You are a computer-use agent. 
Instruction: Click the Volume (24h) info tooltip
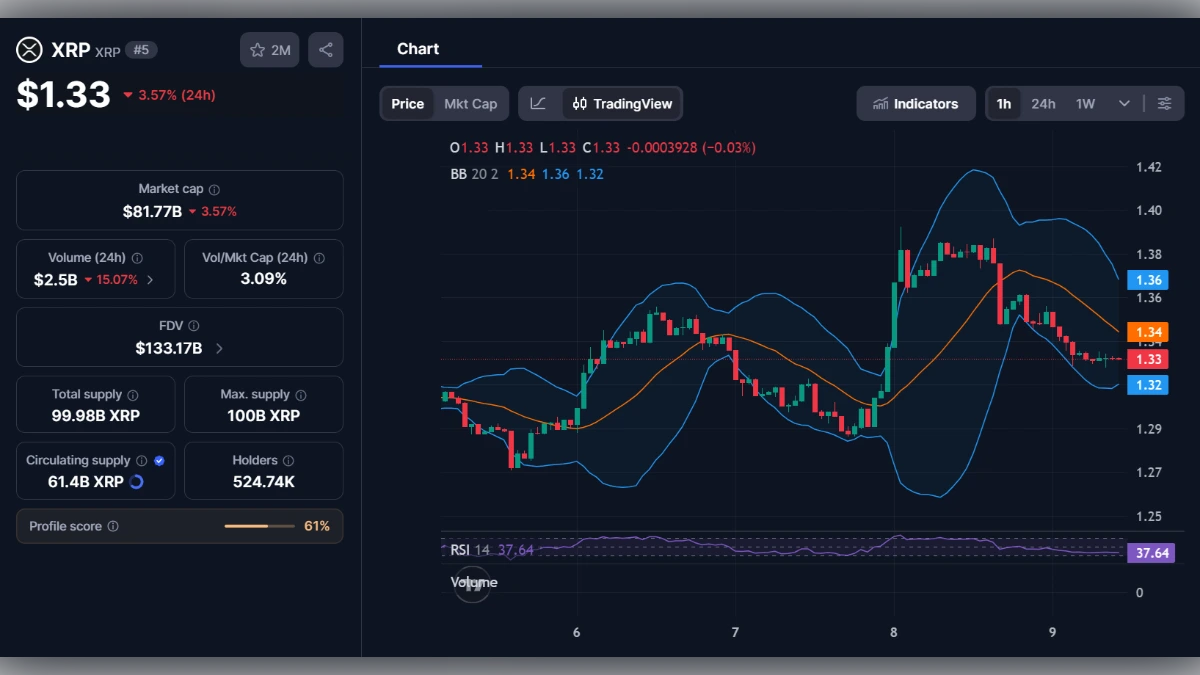135,257
